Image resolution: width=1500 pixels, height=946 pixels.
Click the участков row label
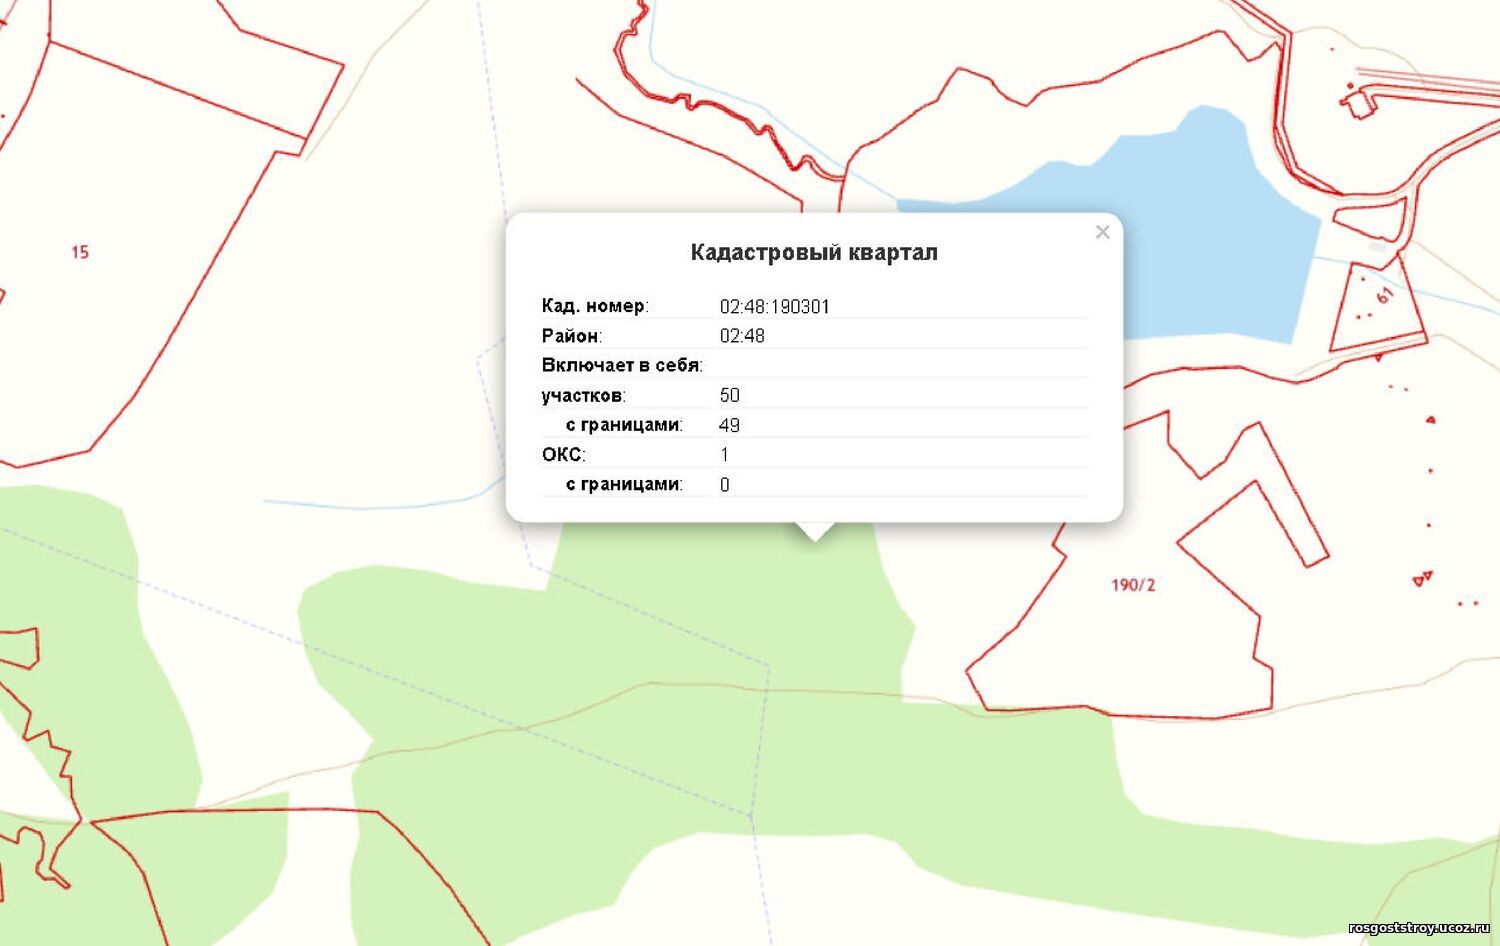[584, 395]
